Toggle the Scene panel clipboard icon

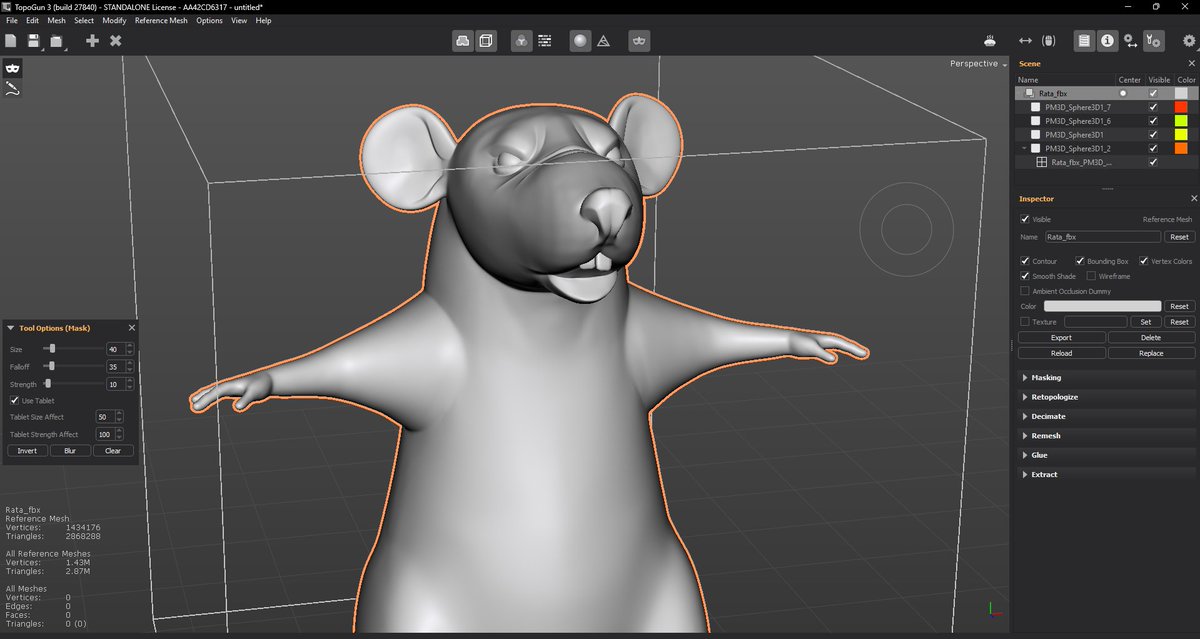pyautogui.click(x=1084, y=41)
